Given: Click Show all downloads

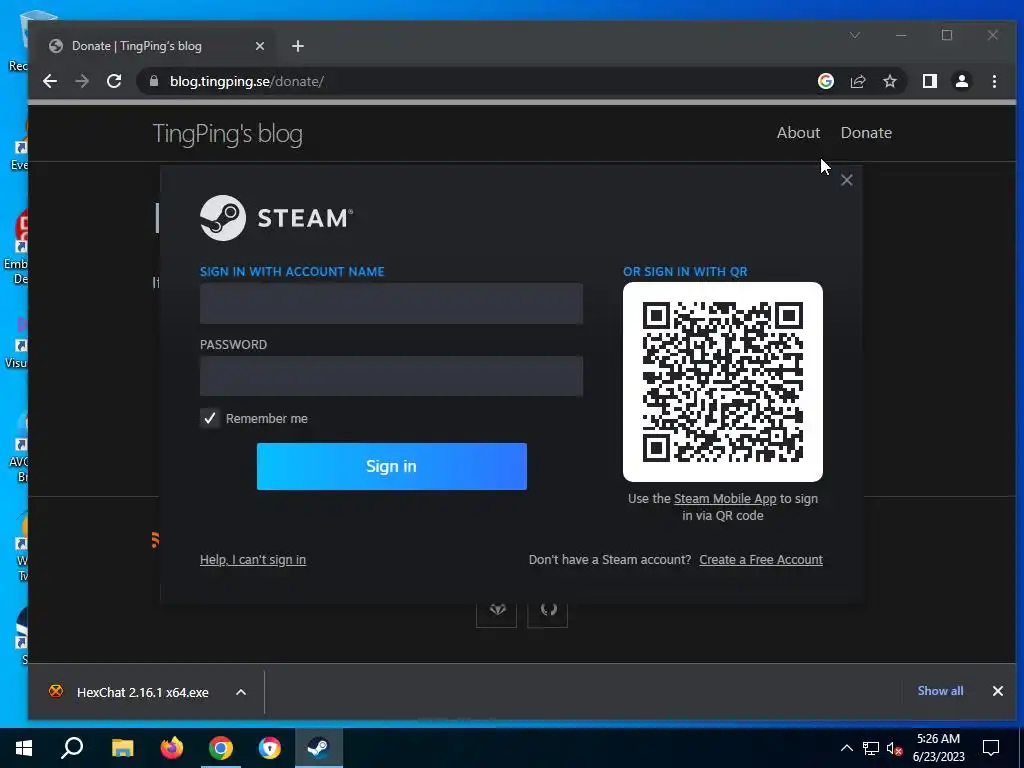Looking at the screenshot, I should [940, 691].
